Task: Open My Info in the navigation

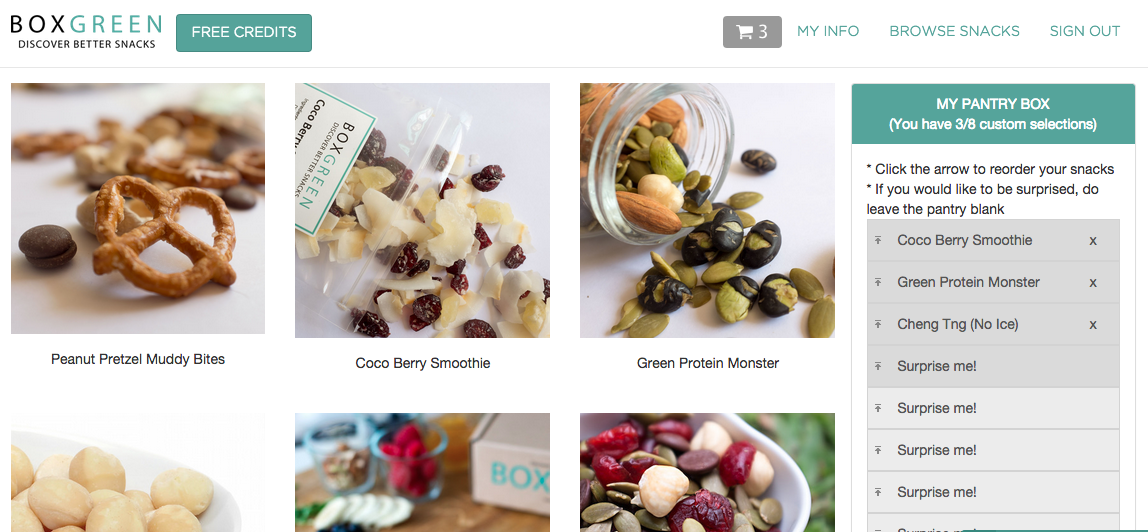Action: [828, 31]
